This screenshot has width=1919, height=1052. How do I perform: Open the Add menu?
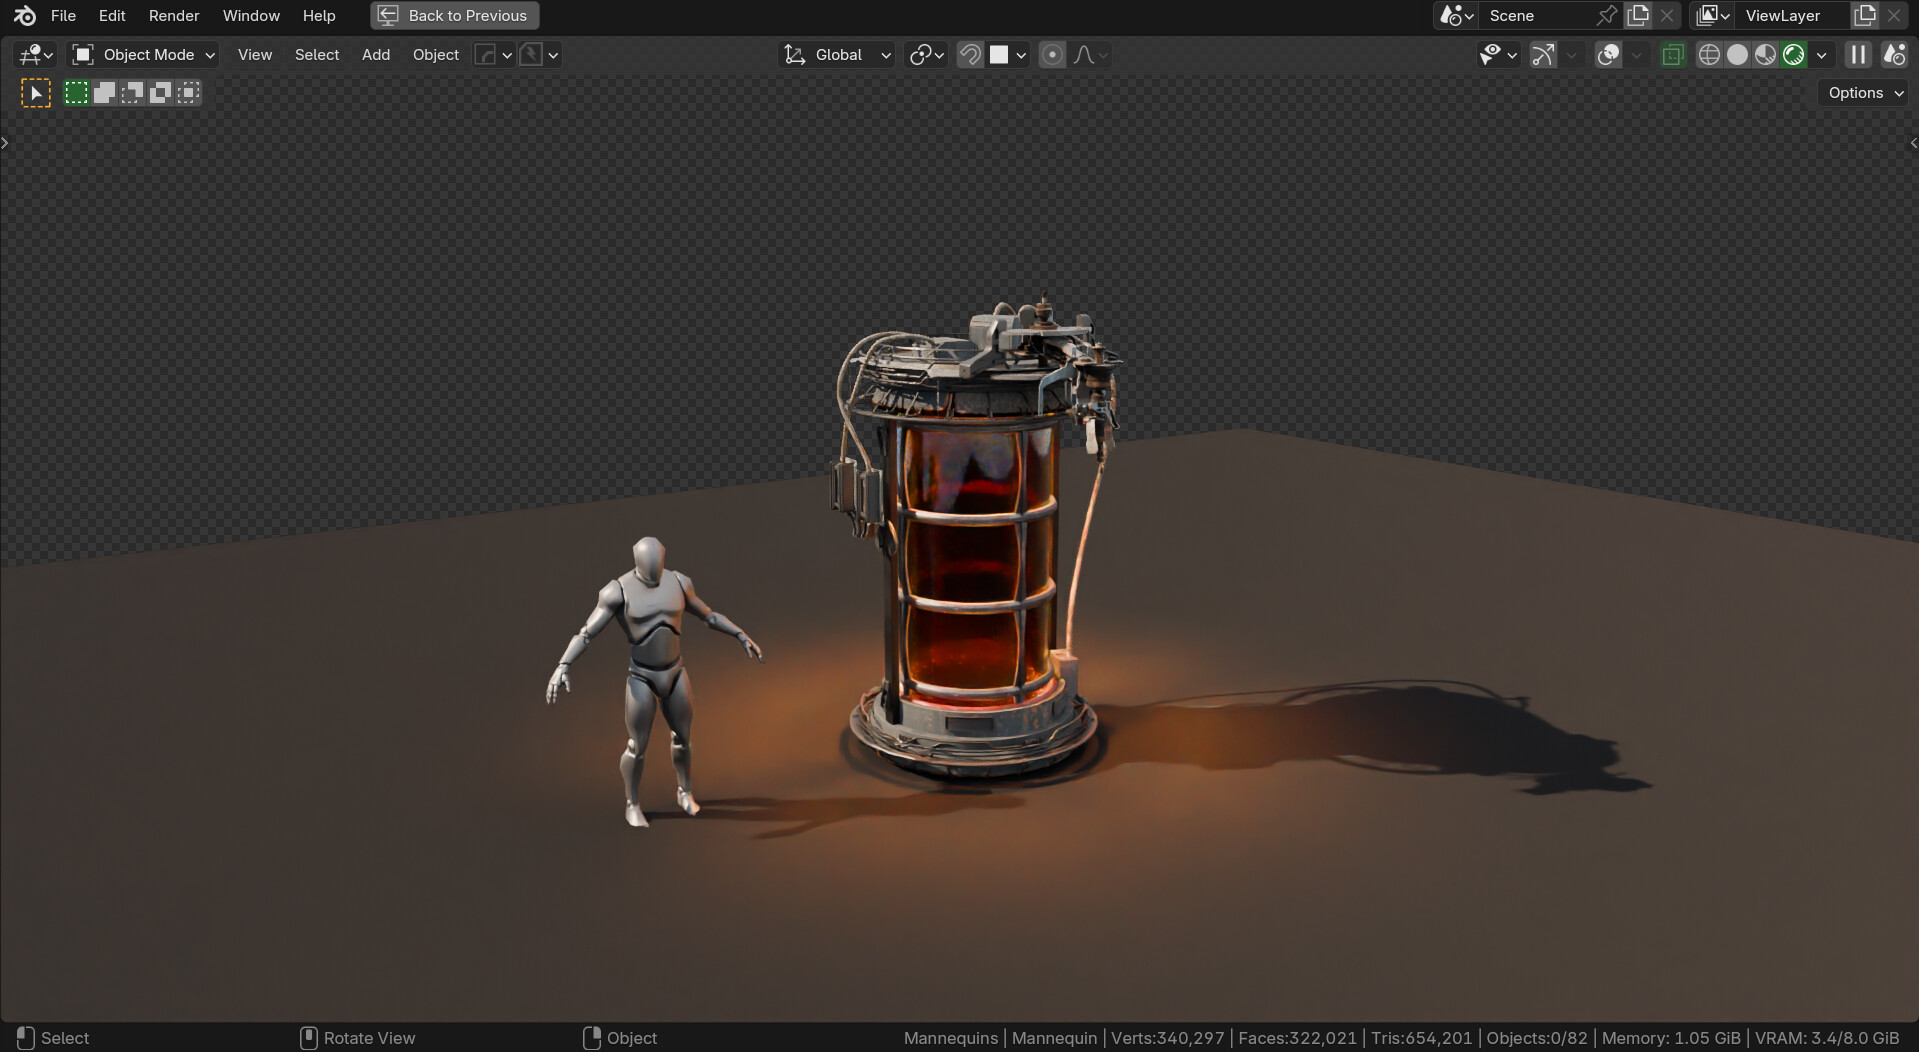tap(375, 54)
